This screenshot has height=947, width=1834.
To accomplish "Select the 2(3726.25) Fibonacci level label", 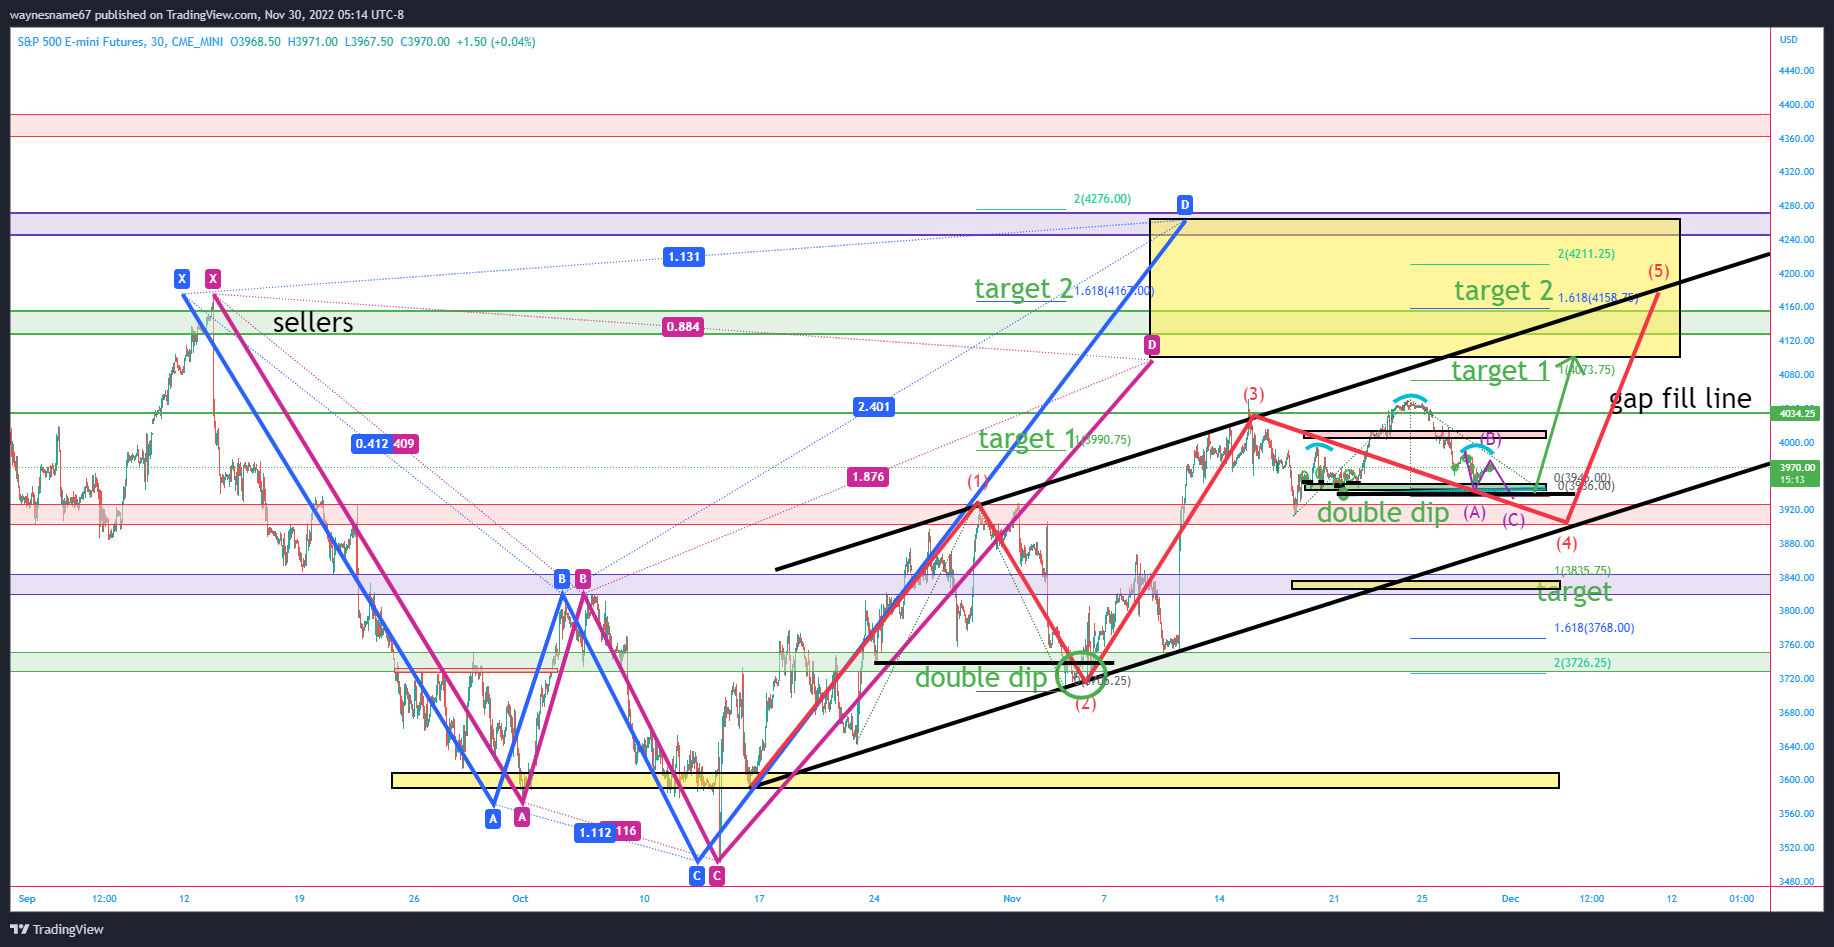I will [1582, 663].
